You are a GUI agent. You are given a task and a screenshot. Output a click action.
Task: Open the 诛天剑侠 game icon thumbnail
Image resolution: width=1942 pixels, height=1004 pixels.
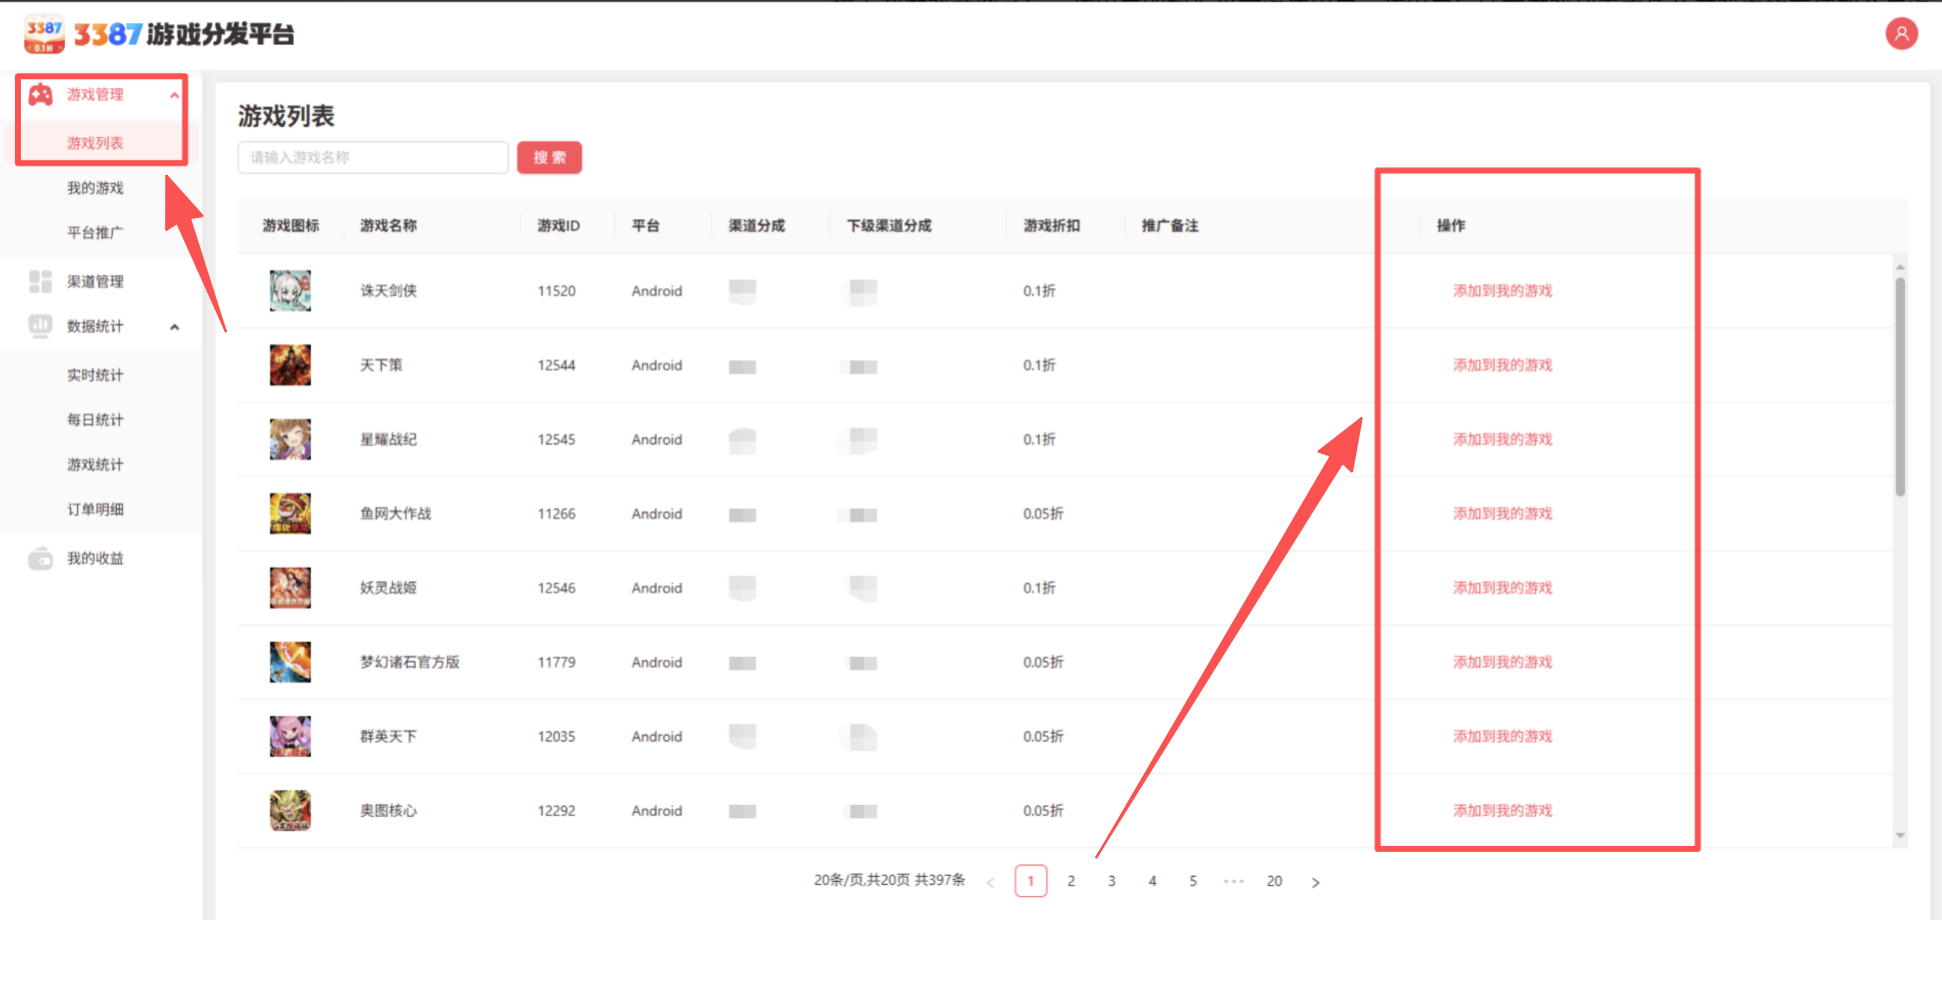pyautogui.click(x=290, y=291)
